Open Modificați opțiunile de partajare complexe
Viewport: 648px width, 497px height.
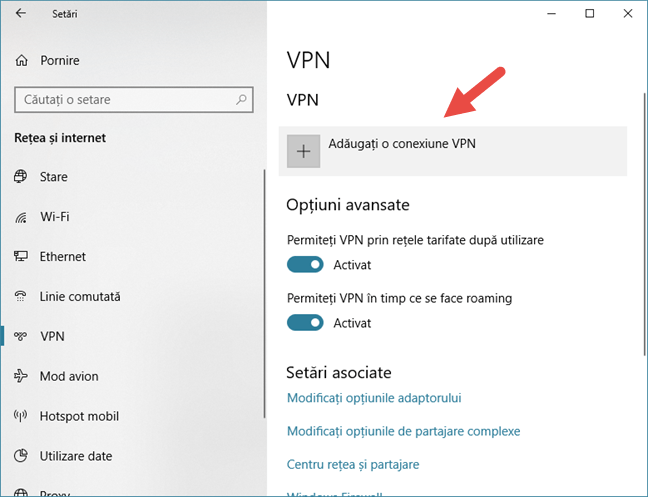pyautogui.click(x=403, y=431)
